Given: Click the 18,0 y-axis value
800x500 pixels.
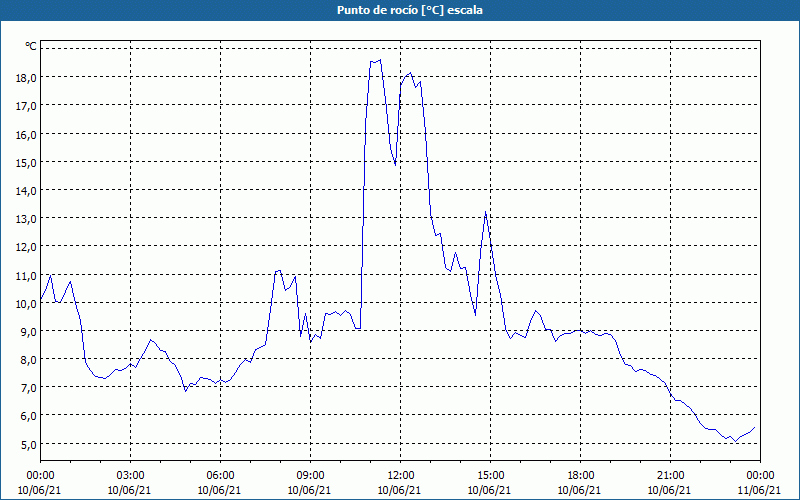Looking at the screenshot, I should tap(26, 78).
